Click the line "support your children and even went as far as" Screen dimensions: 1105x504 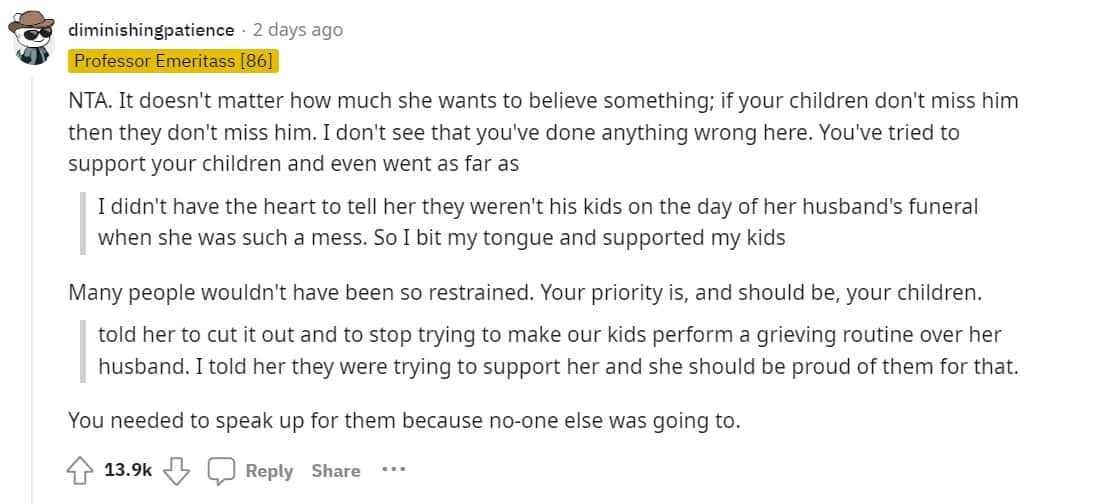tap(293, 162)
